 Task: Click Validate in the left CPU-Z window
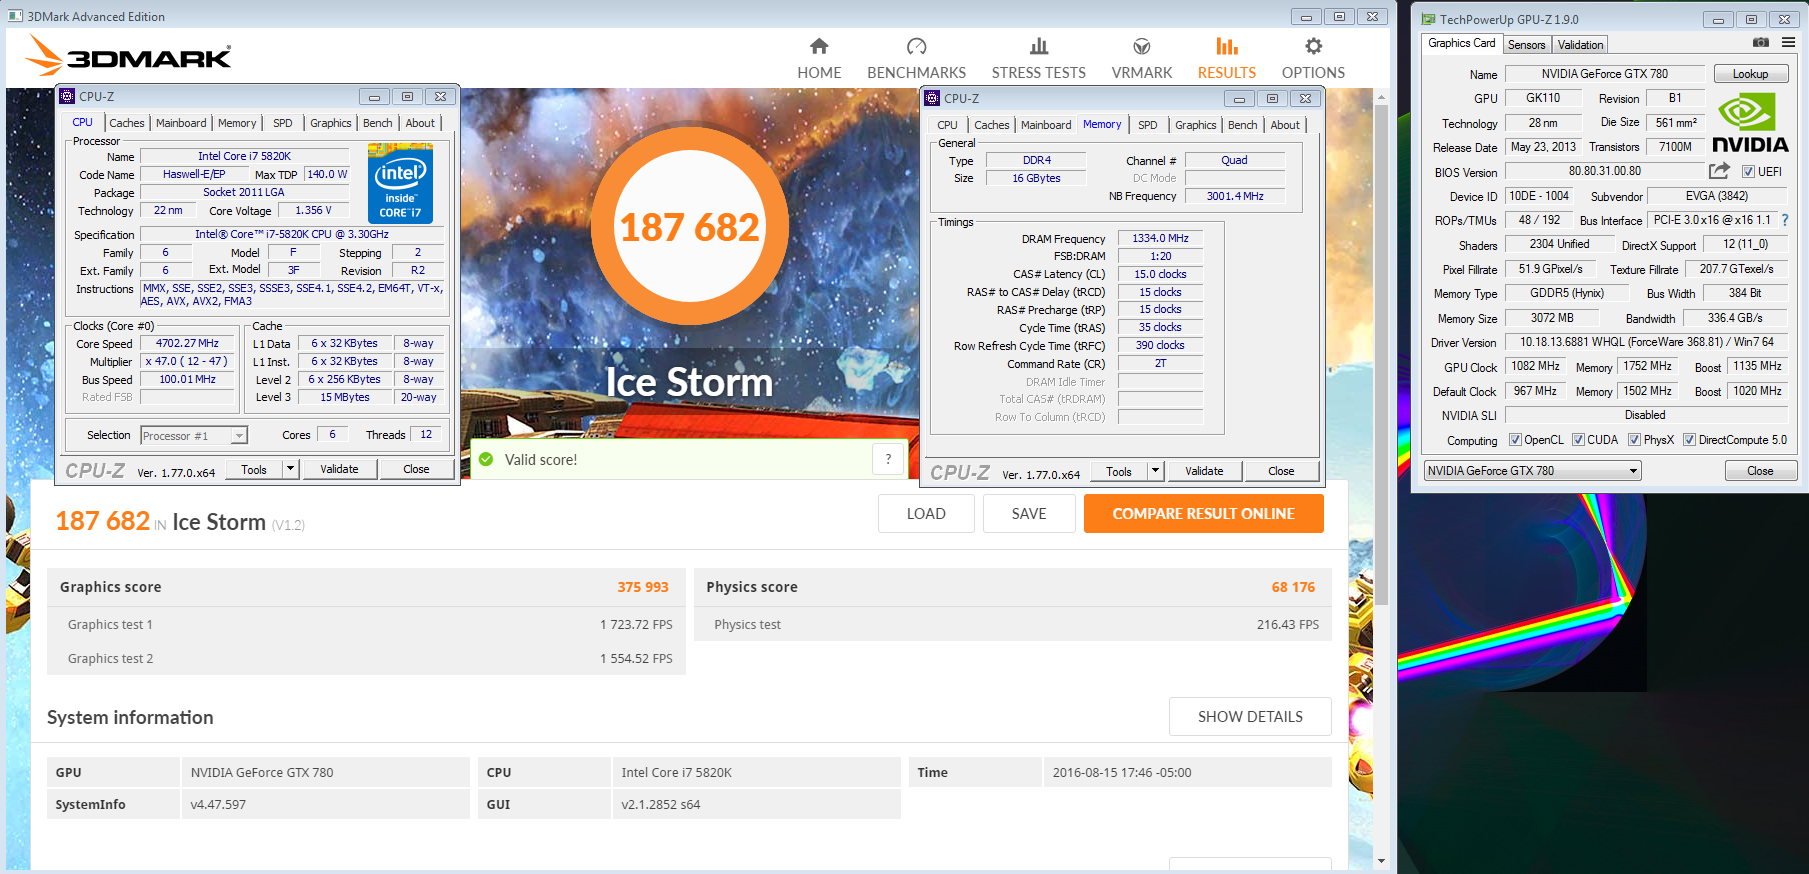pyautogui.click(x=340, y=469)
